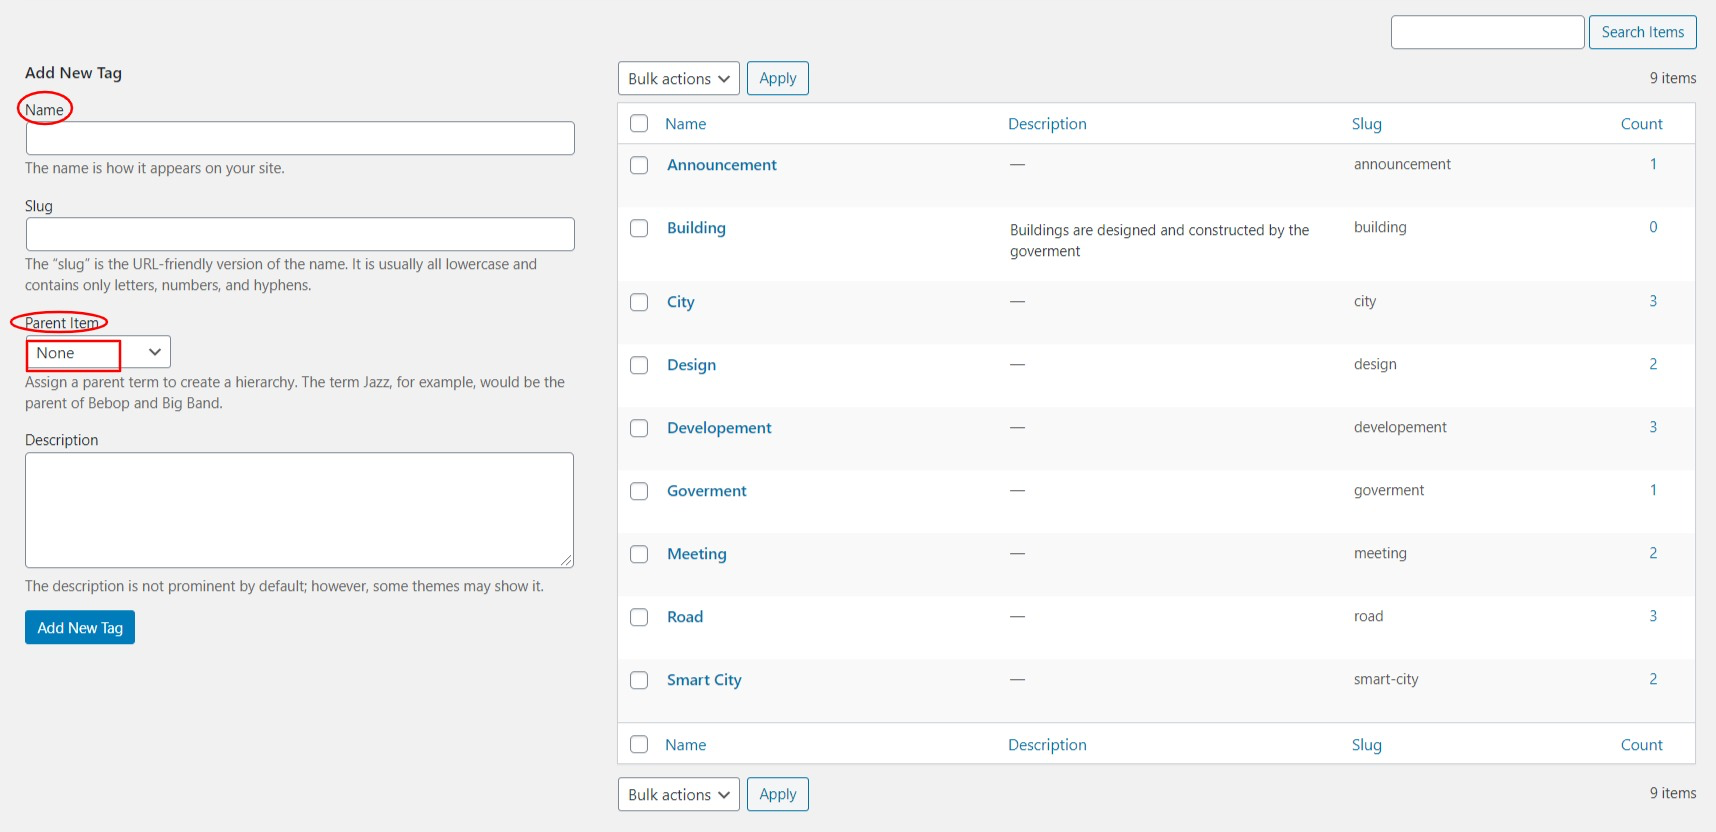Image resolution: width=1716 pixels, height=832 pixels.
Task: Click inside the Description textarea
Action: click(x=299, y=510)
